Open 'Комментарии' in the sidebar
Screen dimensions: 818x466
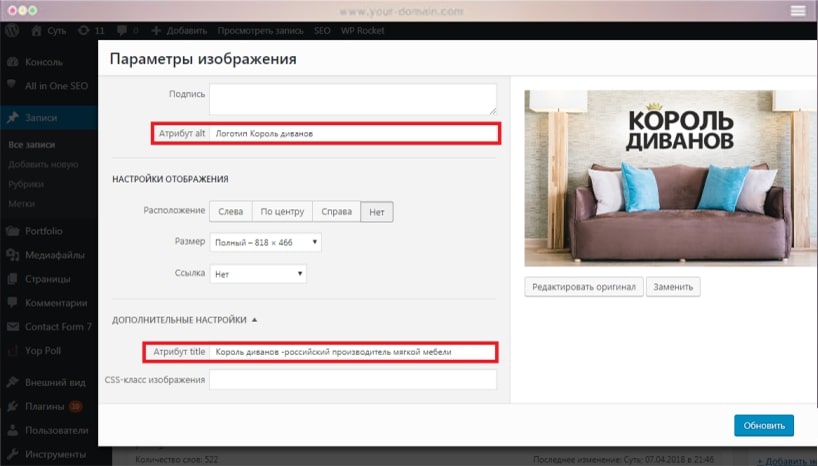click(56, 303)
